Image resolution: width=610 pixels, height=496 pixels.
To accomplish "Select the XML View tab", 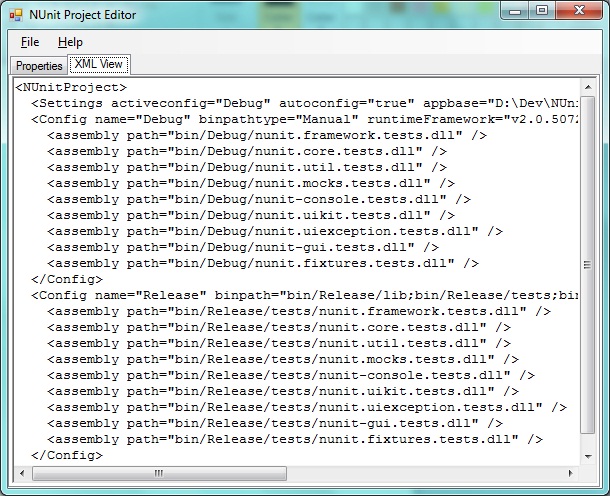I will click(x=98, y=65).
